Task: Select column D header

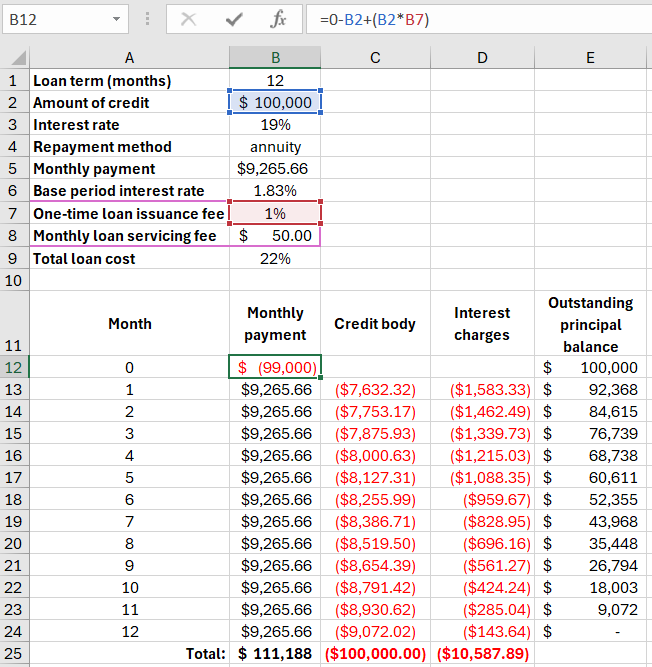Action: [x=482, y=57]
